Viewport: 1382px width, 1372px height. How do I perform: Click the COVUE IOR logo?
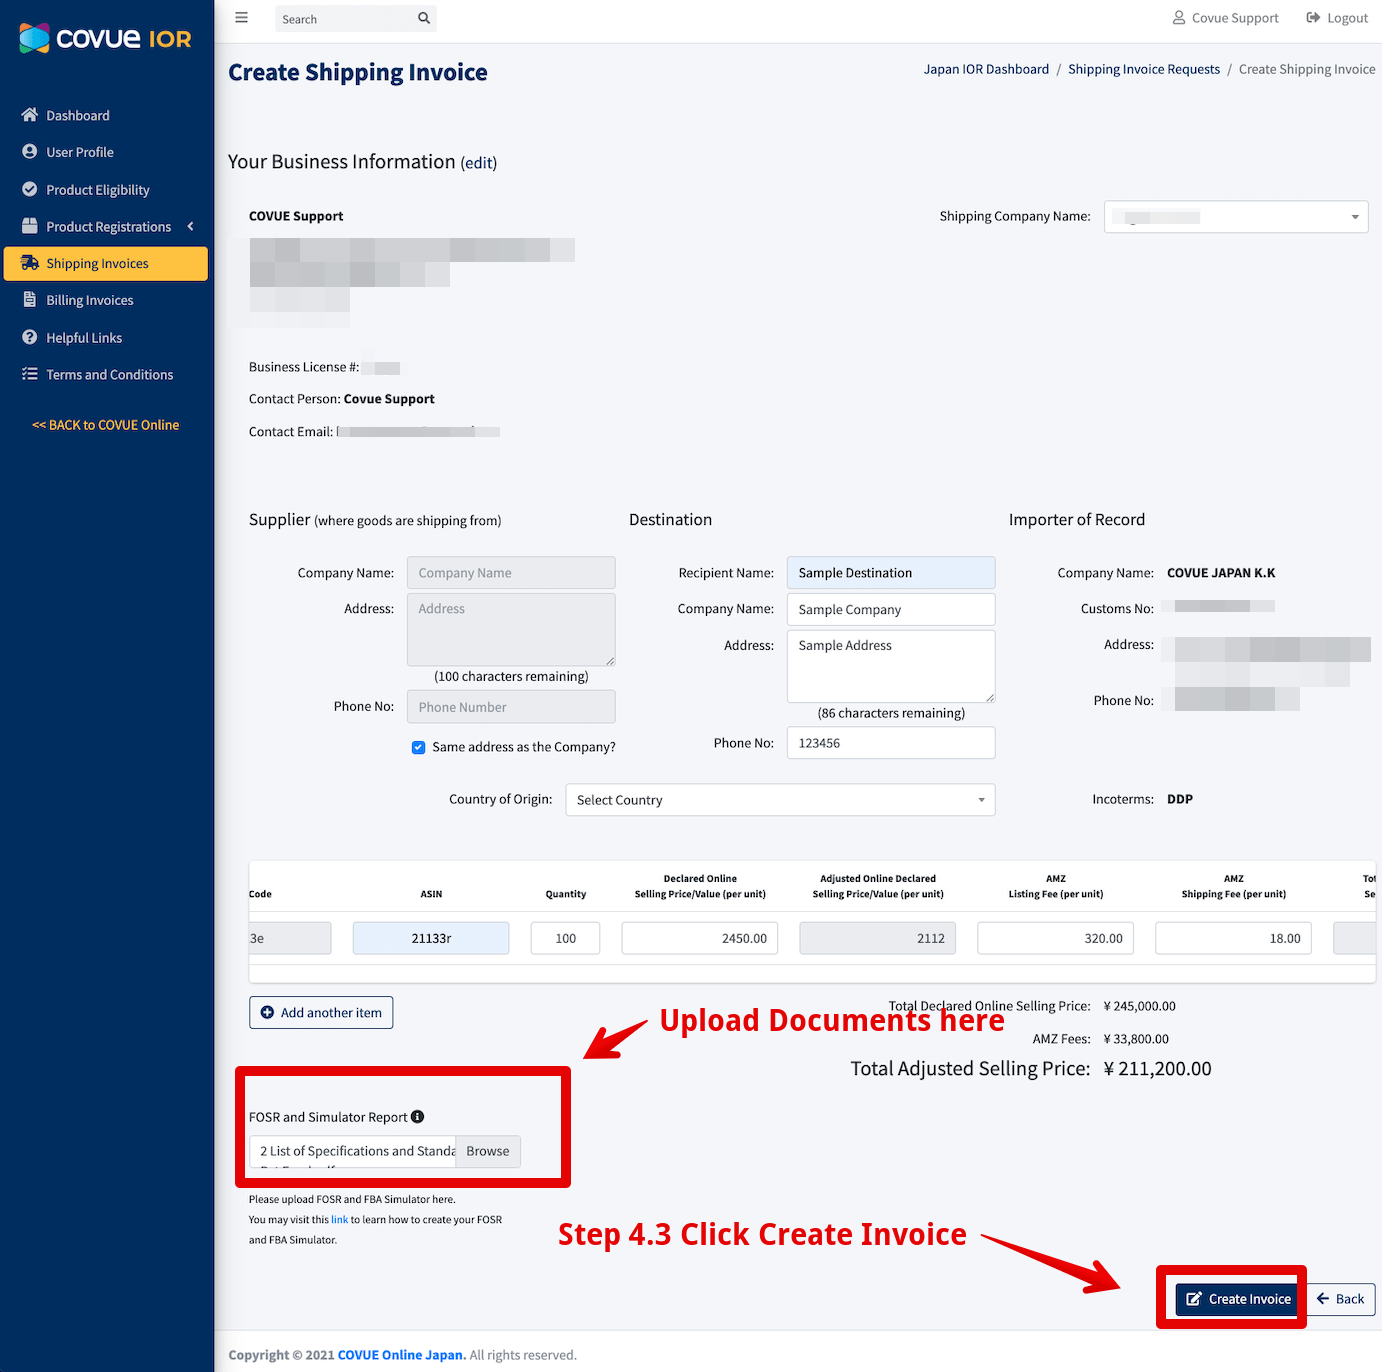coord(105,38)
